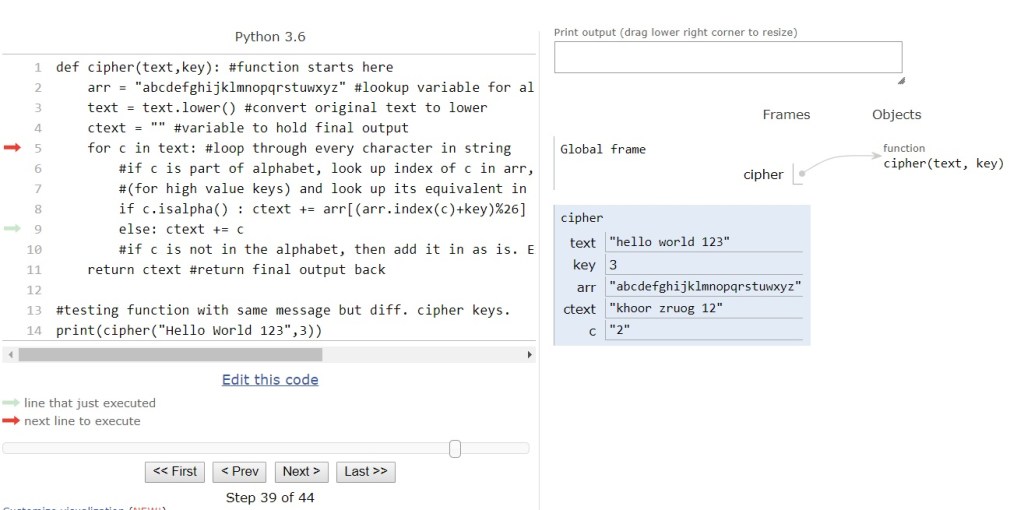Click the print output box resize handle
The image size is (1024, 510).
pos(898,80)
